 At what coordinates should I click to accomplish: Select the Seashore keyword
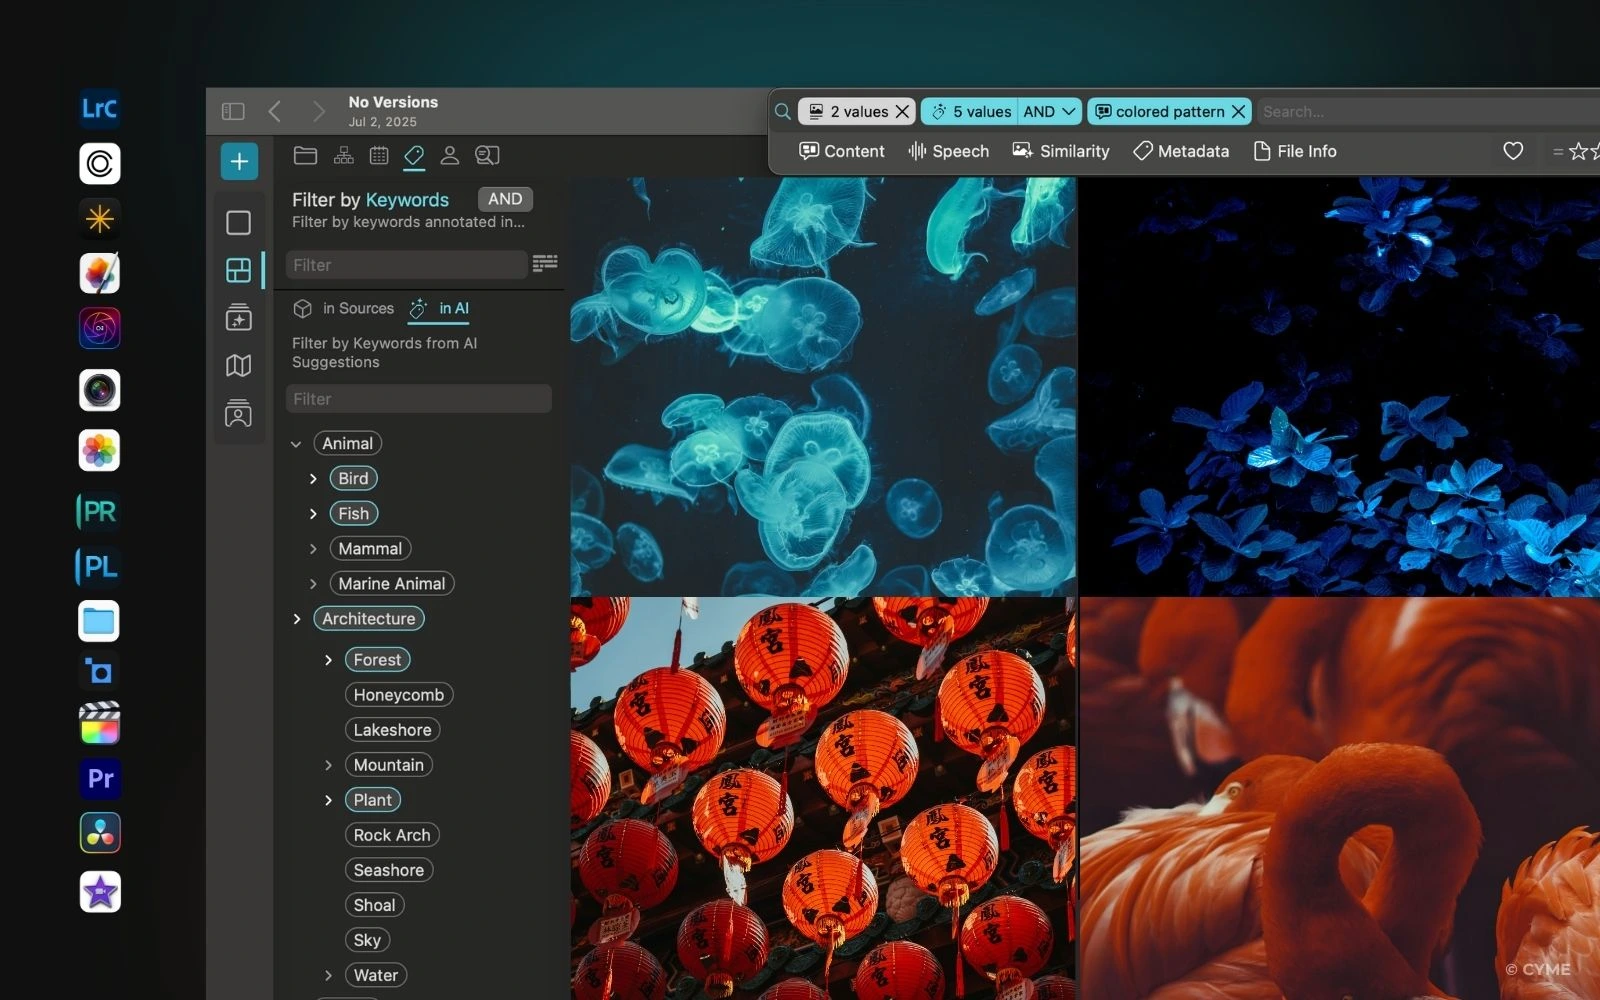pyautogui.click(x=389, y=870)
